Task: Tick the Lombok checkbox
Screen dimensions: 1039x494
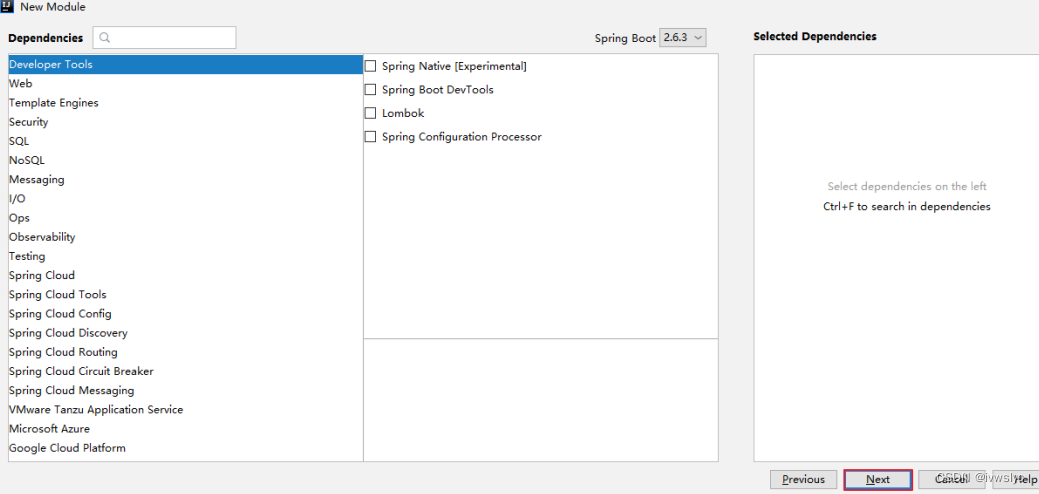Action: [x=370, y=113]
